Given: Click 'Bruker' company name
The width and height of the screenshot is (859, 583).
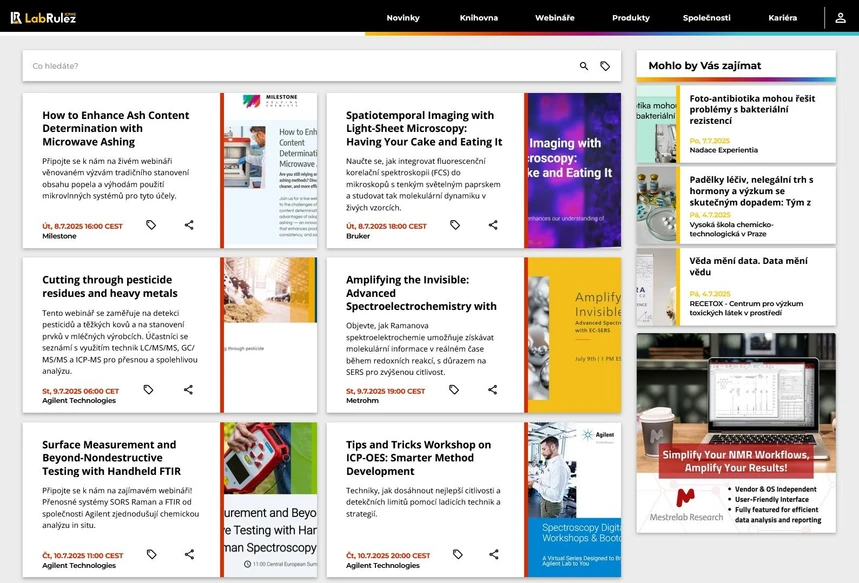Looking at the screenshot, I should (358, 236).
